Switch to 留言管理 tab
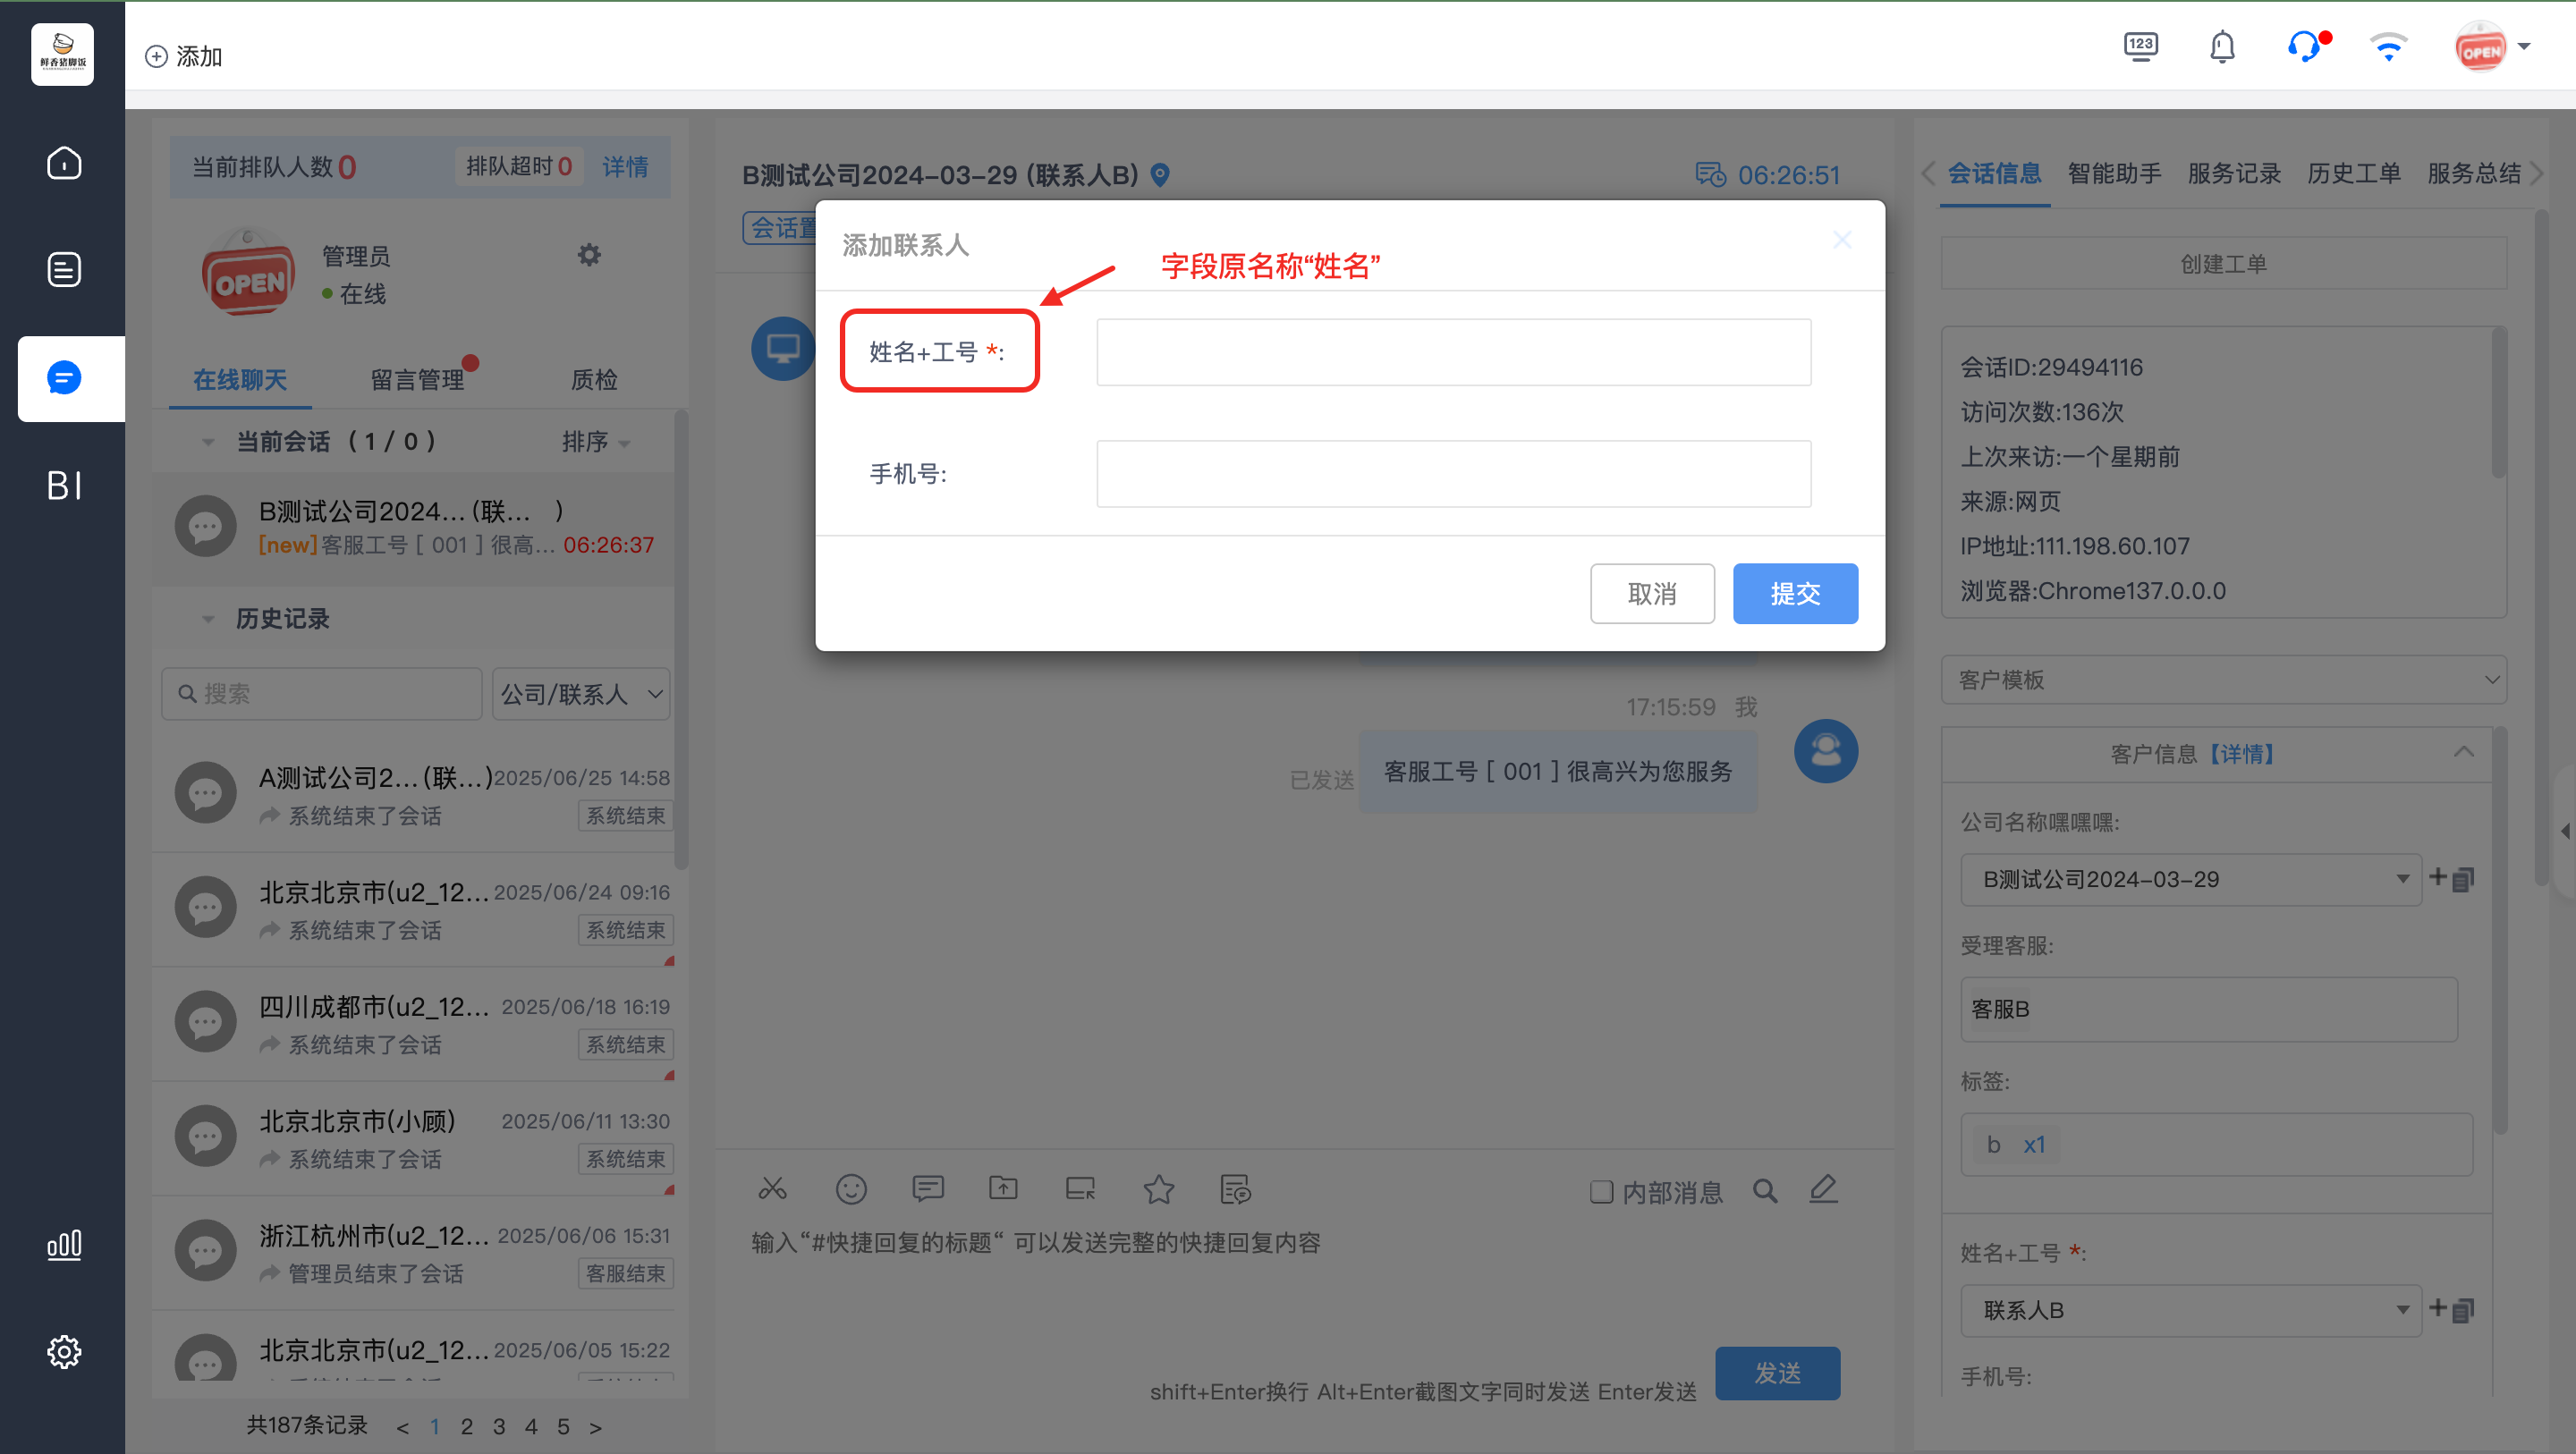Image resolution: width=2576 pixels, height=1454 pixels. tap(418, 380)
